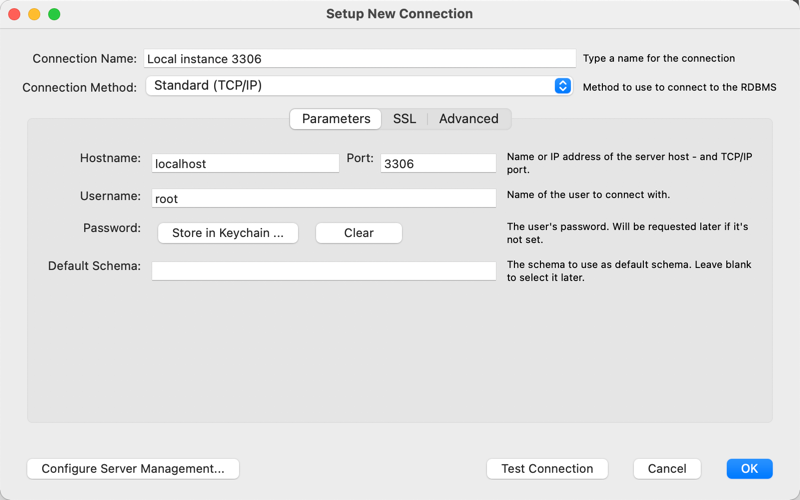Switch to the Advanced tab
Image resolution: width=800 pixels, height=500 pixels.
click(469, 119)
